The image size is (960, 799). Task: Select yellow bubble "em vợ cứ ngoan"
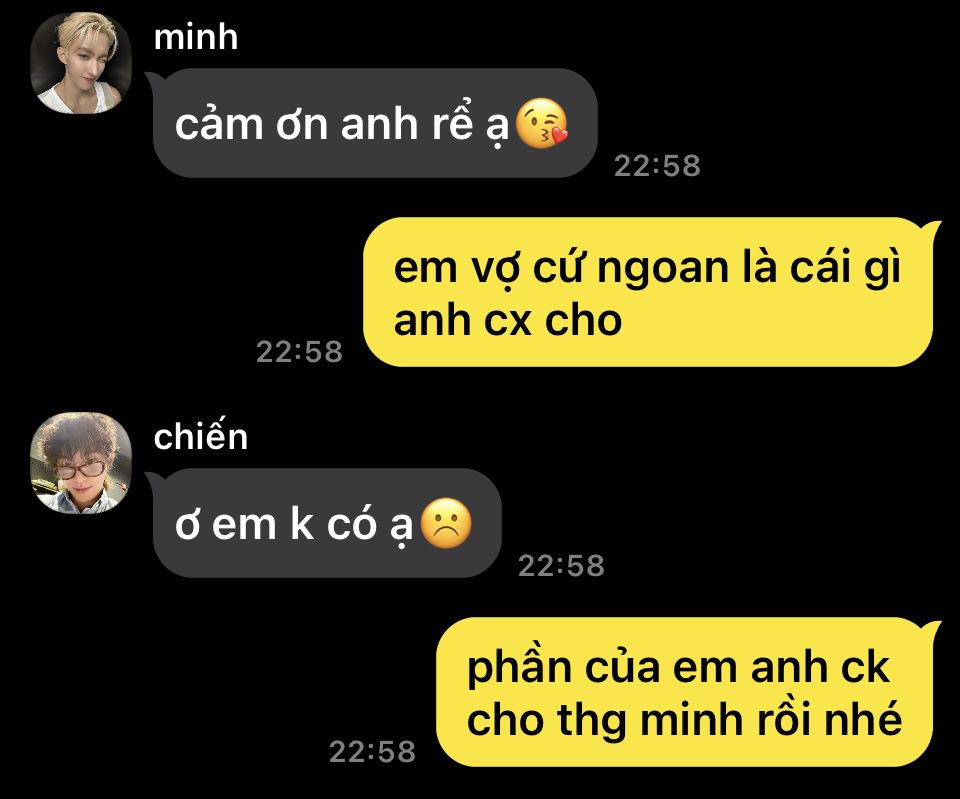tap(651, 292)
